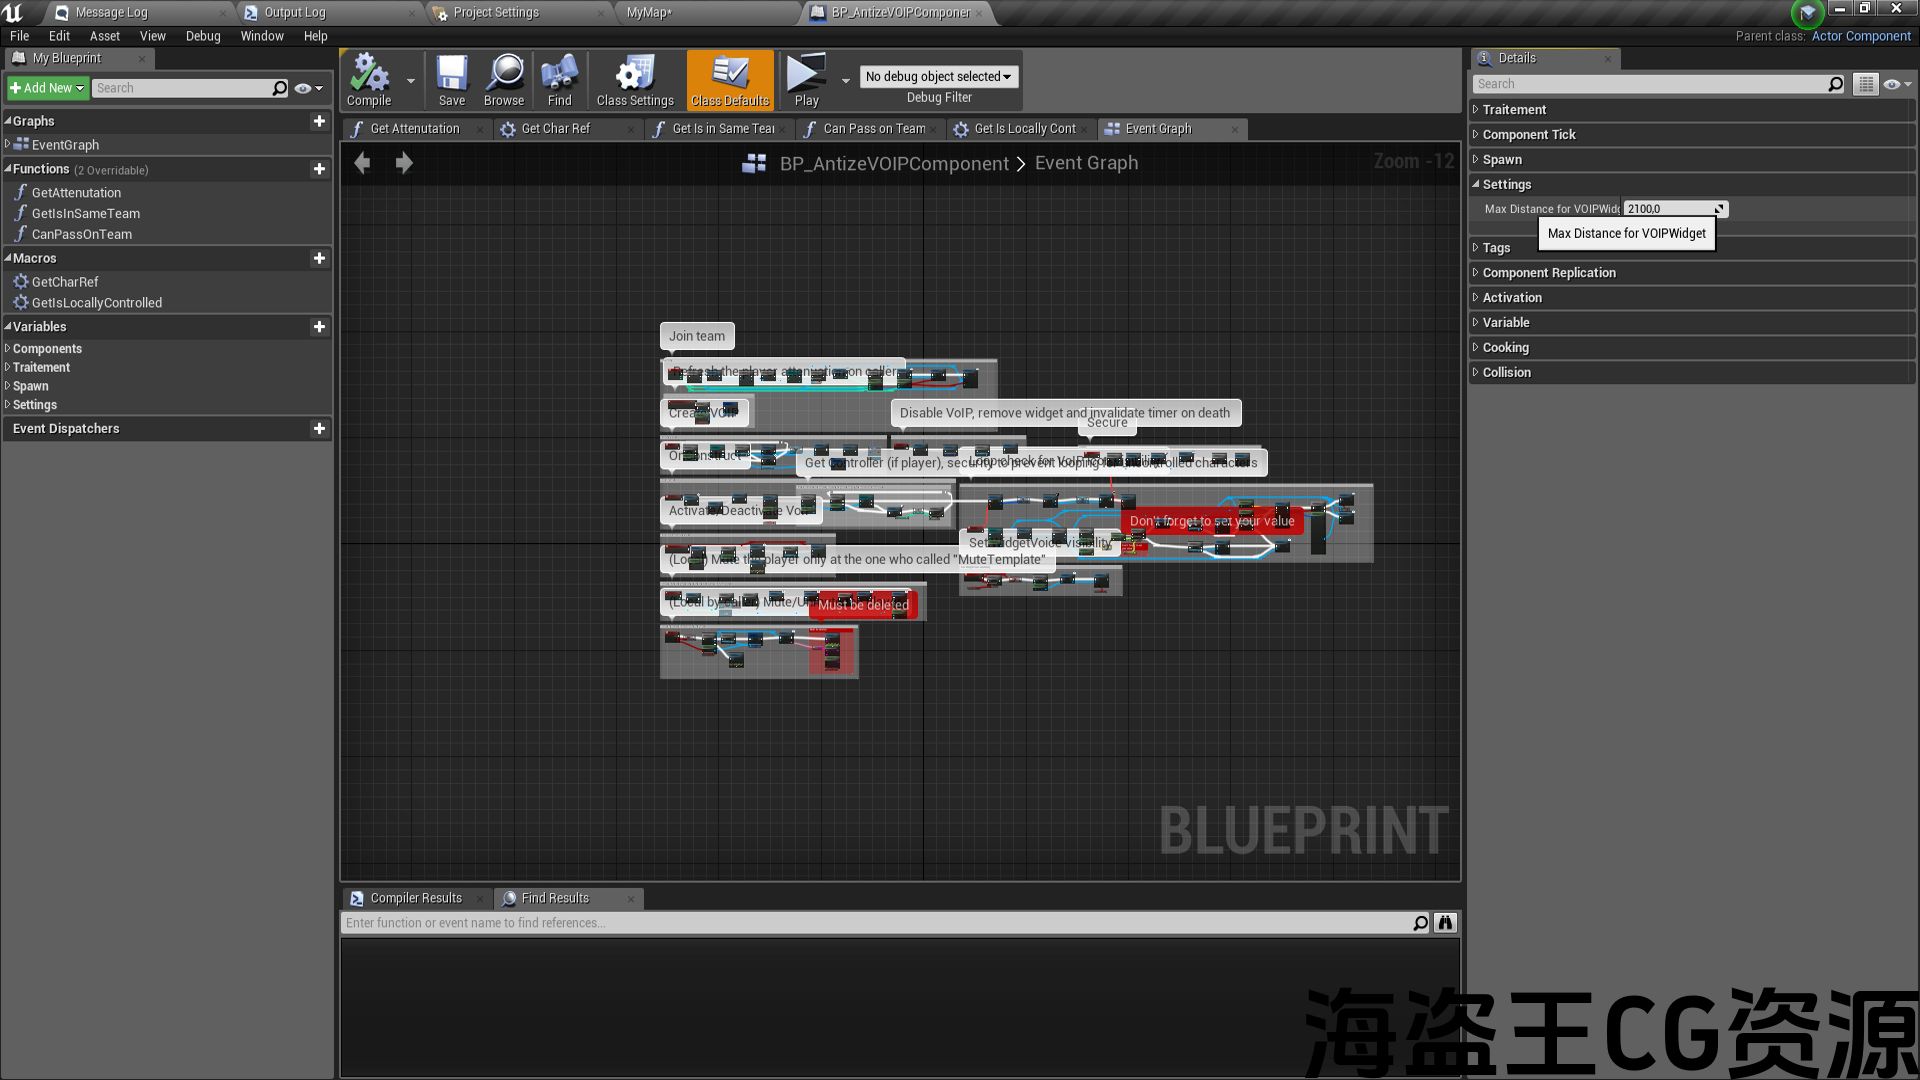Click the binoculars find-in-blueprints icon

(1445, 923)
